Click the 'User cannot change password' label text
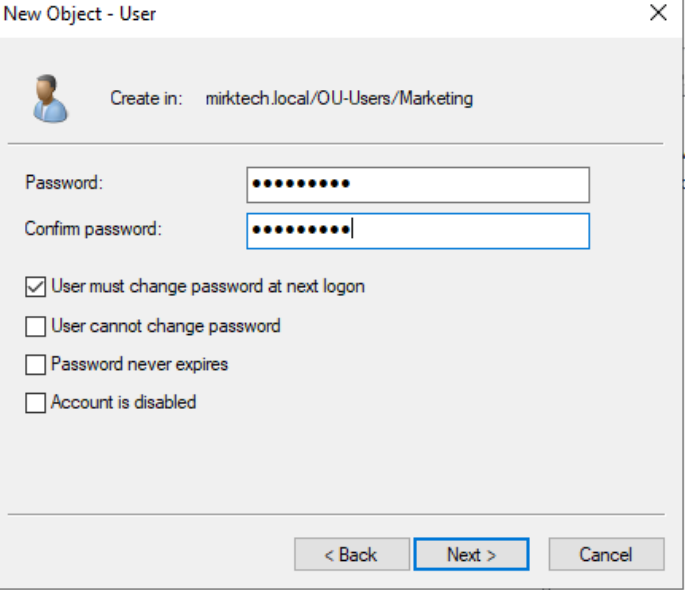The height and width of the screenshot is (590, 685). (x=166, y=326)
